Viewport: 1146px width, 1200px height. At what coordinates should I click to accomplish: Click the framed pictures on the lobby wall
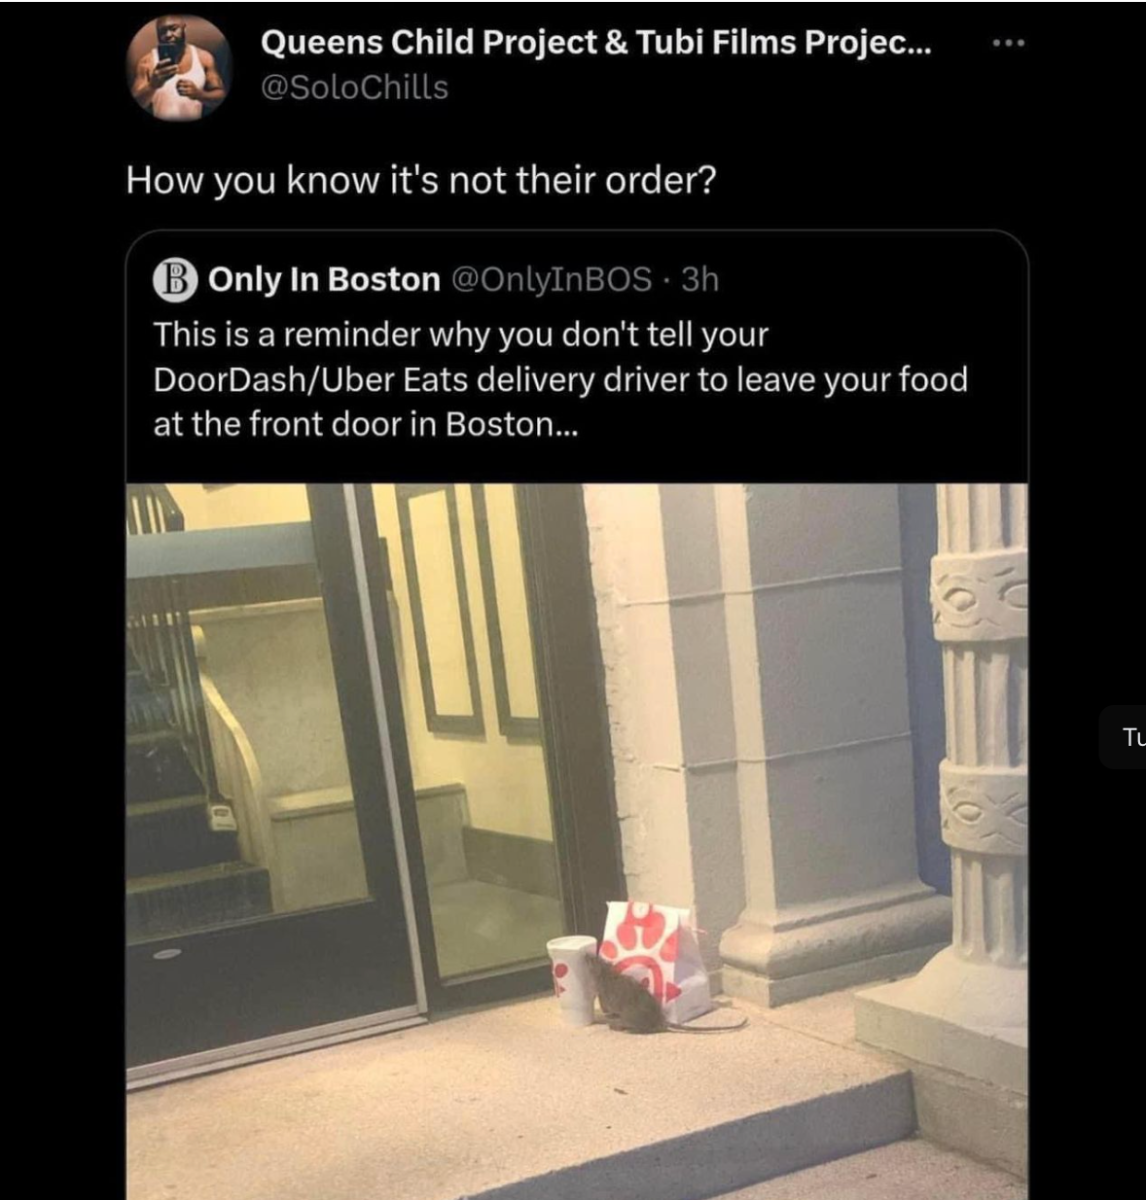[470, 610]
